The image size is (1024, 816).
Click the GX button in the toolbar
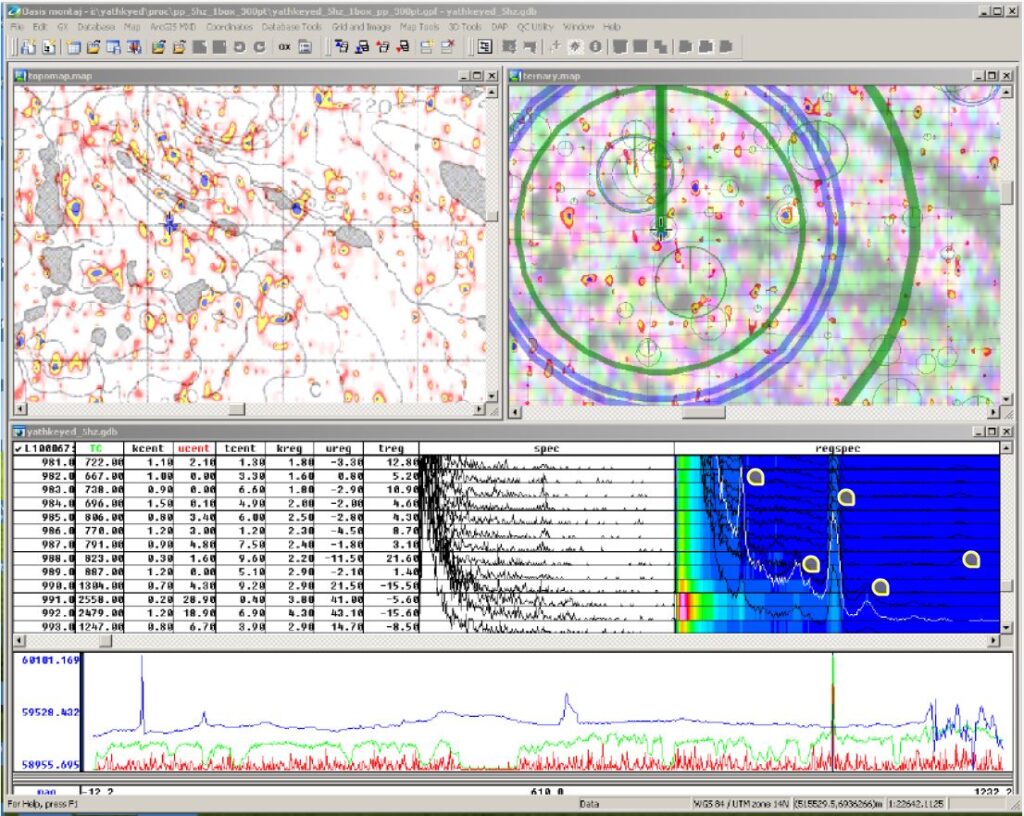pyautogui.click(x=283, y=47)
